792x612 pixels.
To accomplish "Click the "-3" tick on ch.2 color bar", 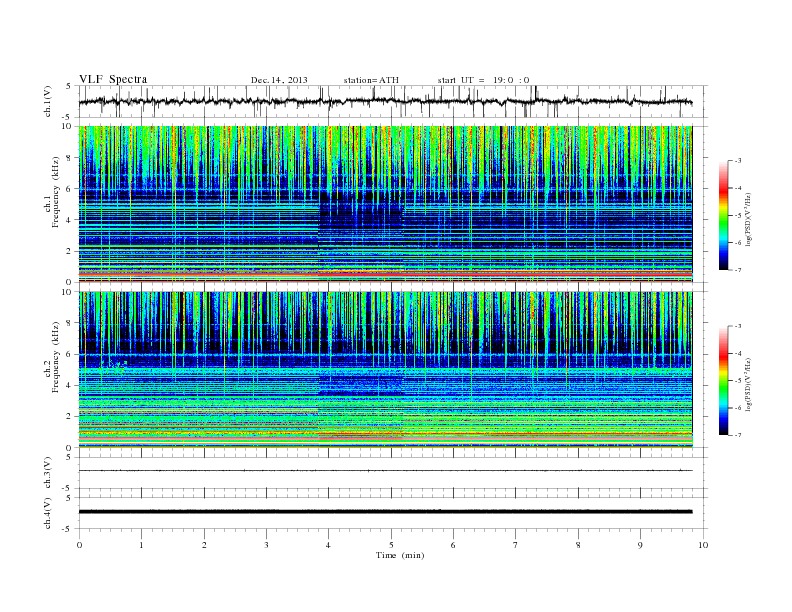I will pyautogui.click(x=737, y=326).
